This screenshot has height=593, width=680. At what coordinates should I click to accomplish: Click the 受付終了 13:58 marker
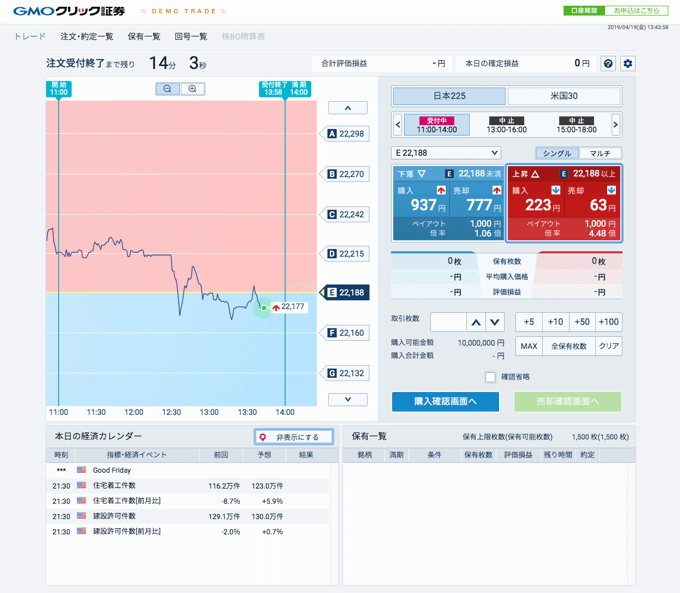[x=273, y=88]
